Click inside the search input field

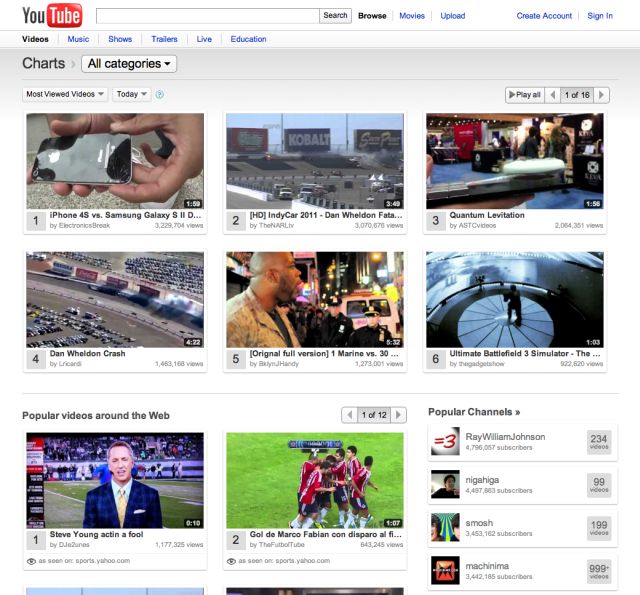(x=208, y=16)
